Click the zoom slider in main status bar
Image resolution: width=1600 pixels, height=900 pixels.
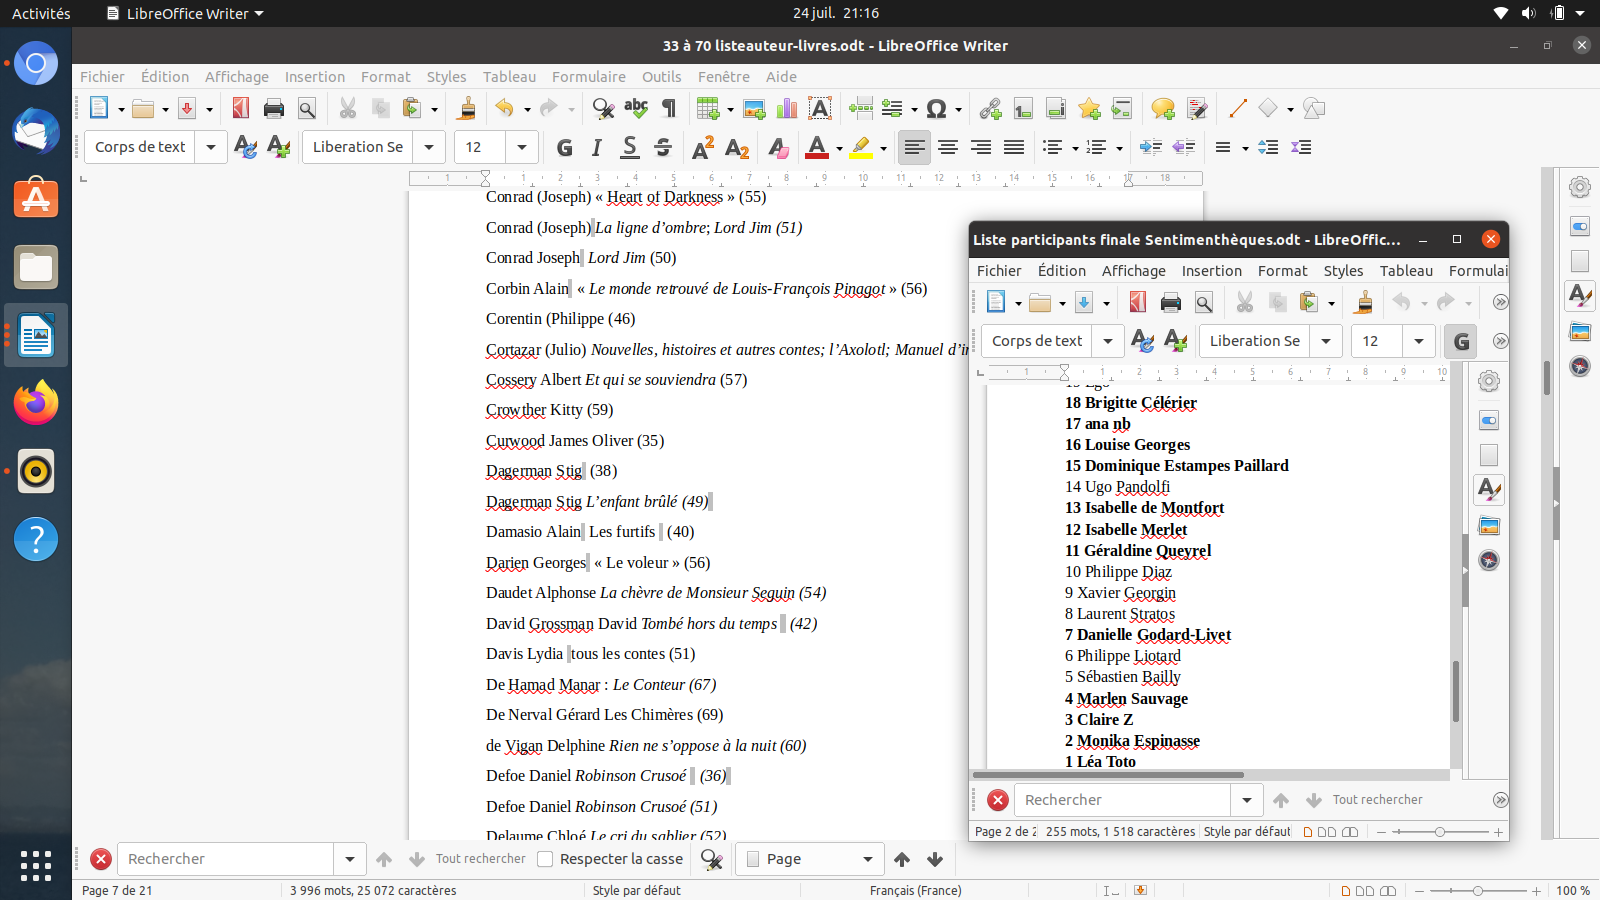pyautogui.click(x=1478, y=890)
